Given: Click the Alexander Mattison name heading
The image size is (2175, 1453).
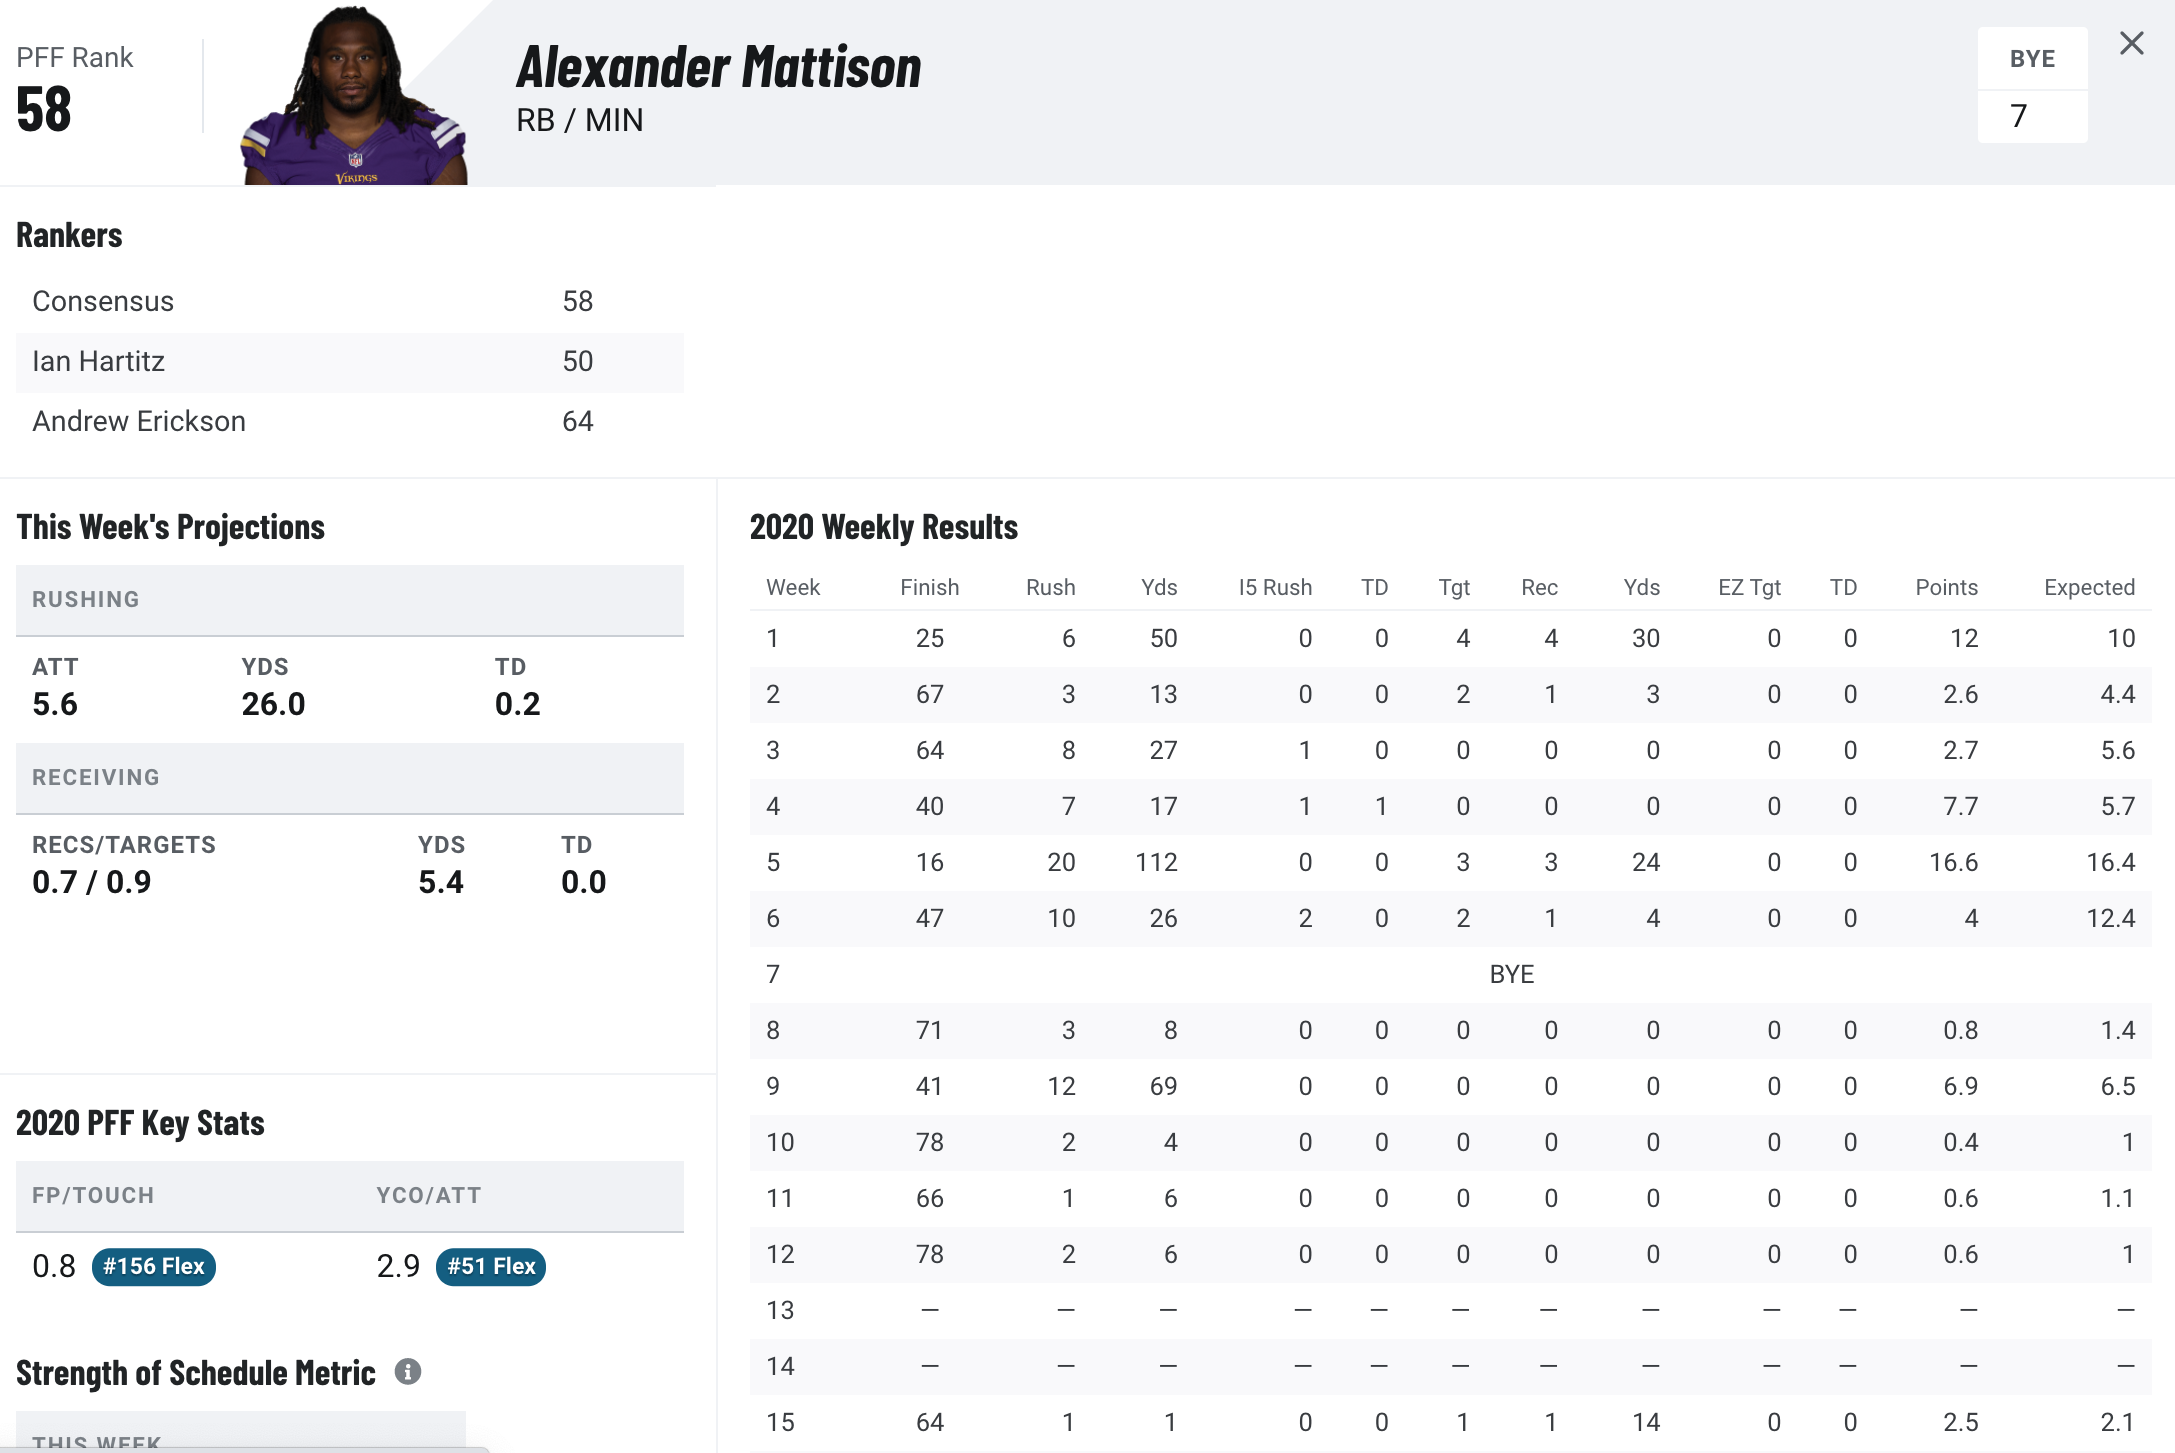Looking at the screenshot, I should (x=718, y=68).
